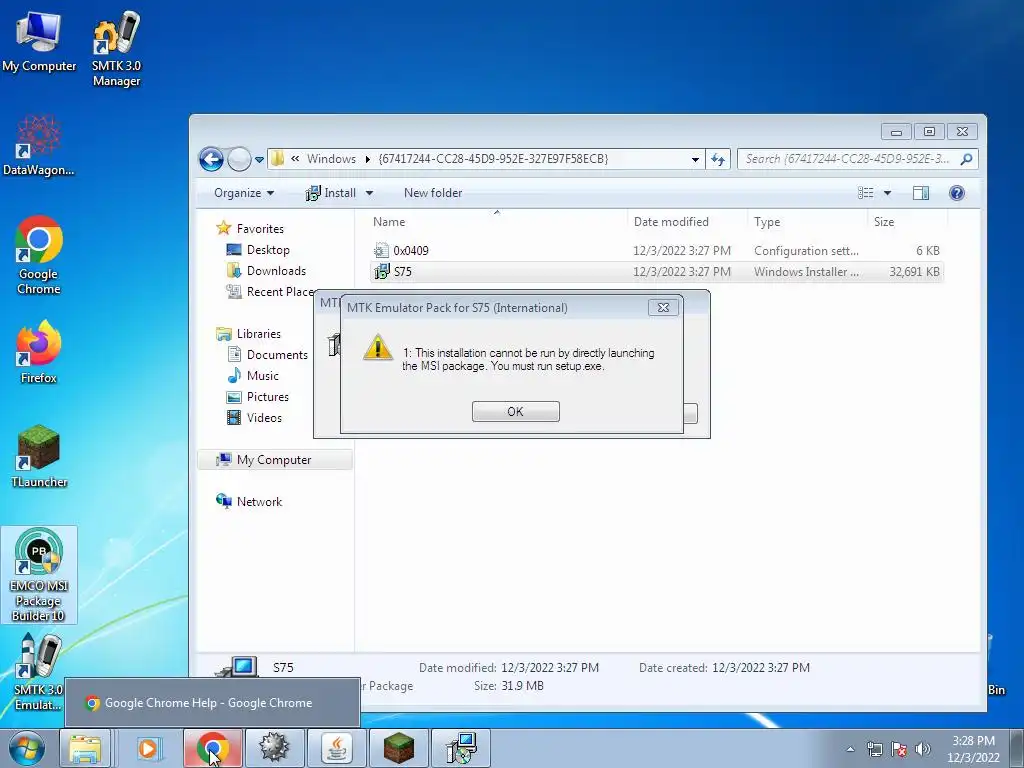Image resolution: width=1024 pixels, height=768 pixels.
Task: Click the volume speaker tray icon
Action: coord(923,749)
